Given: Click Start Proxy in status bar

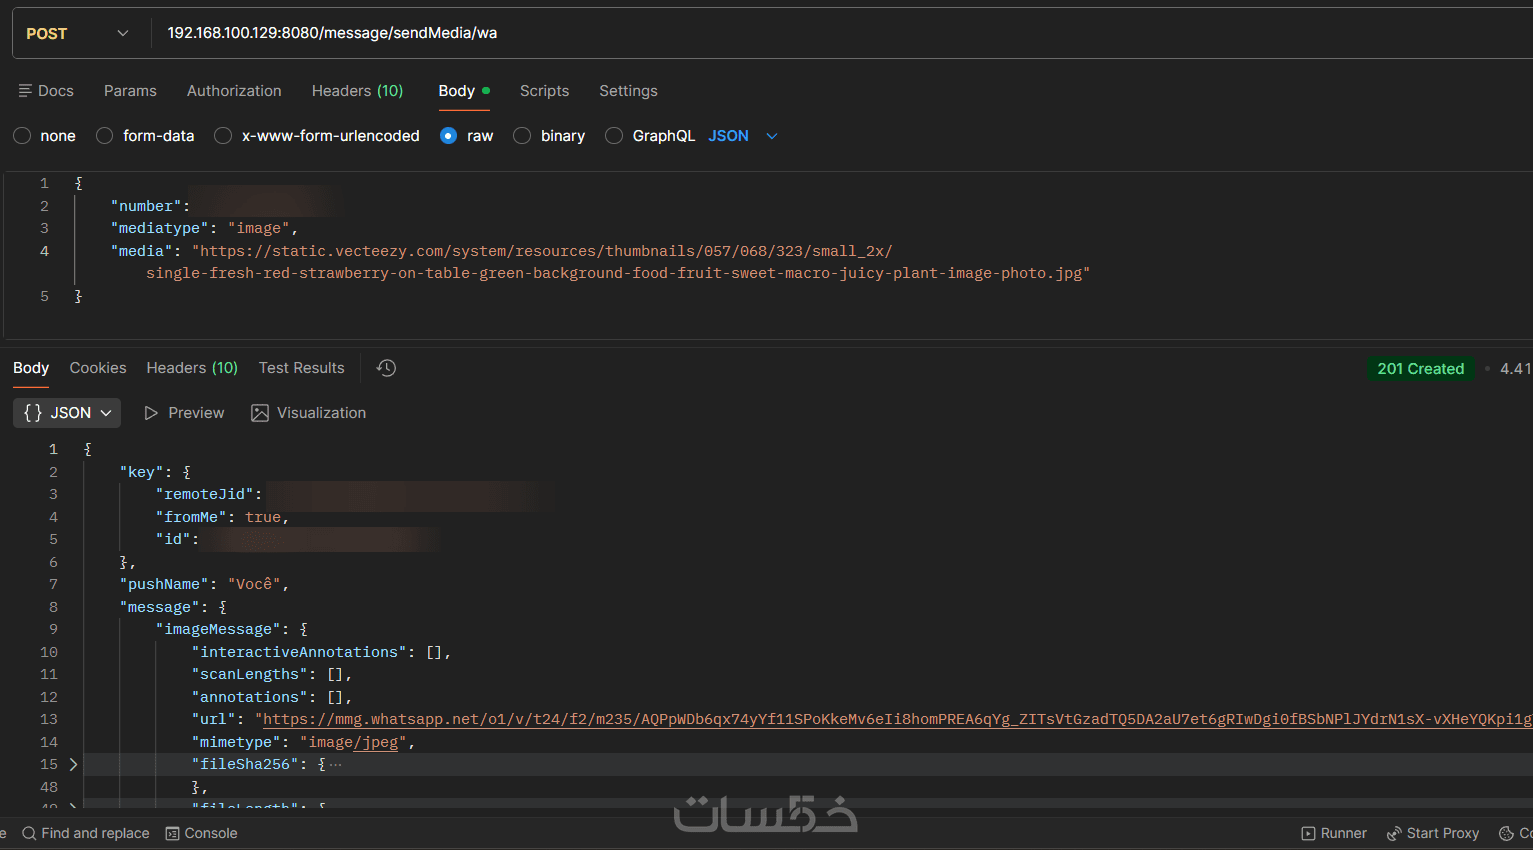Looking at the screenshot, I should pos(1432,833).
